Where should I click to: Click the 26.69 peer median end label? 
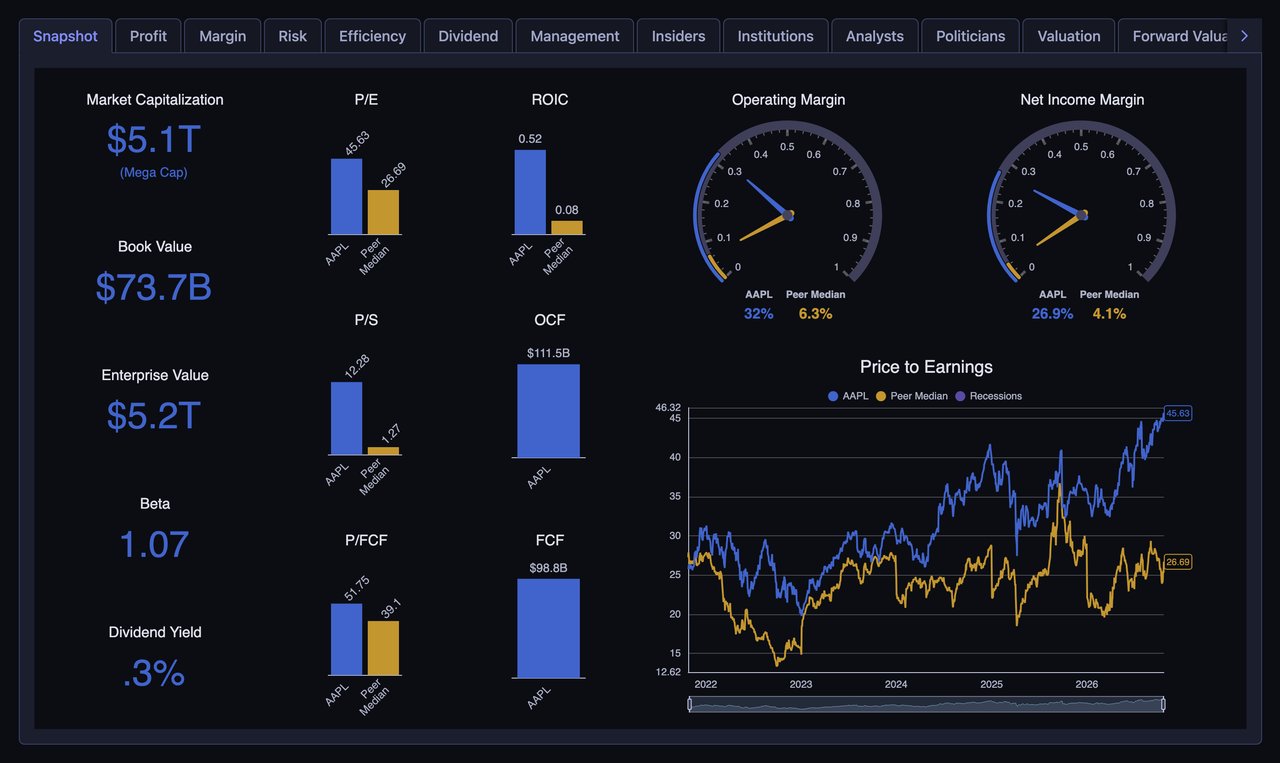(x=1178, y=562)
